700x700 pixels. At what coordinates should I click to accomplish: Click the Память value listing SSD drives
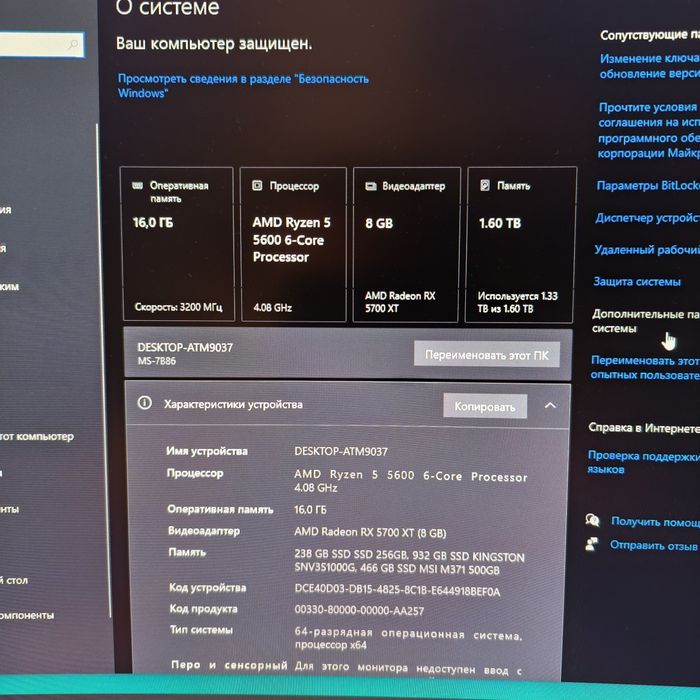[x=409, y=562]
